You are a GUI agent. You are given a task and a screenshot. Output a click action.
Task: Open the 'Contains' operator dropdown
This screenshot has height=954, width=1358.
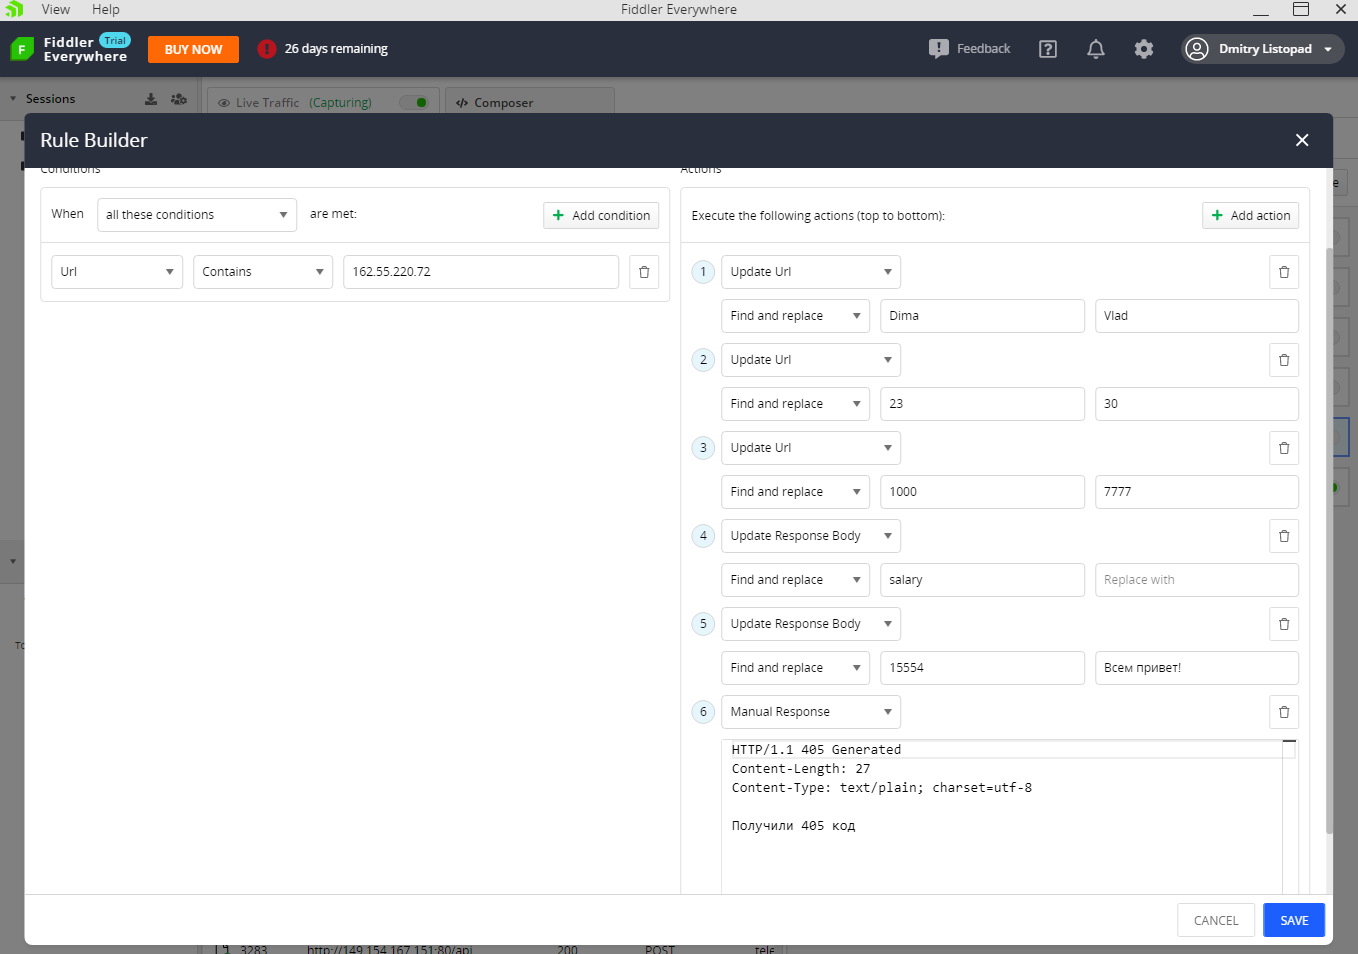[x=262, y=271]
